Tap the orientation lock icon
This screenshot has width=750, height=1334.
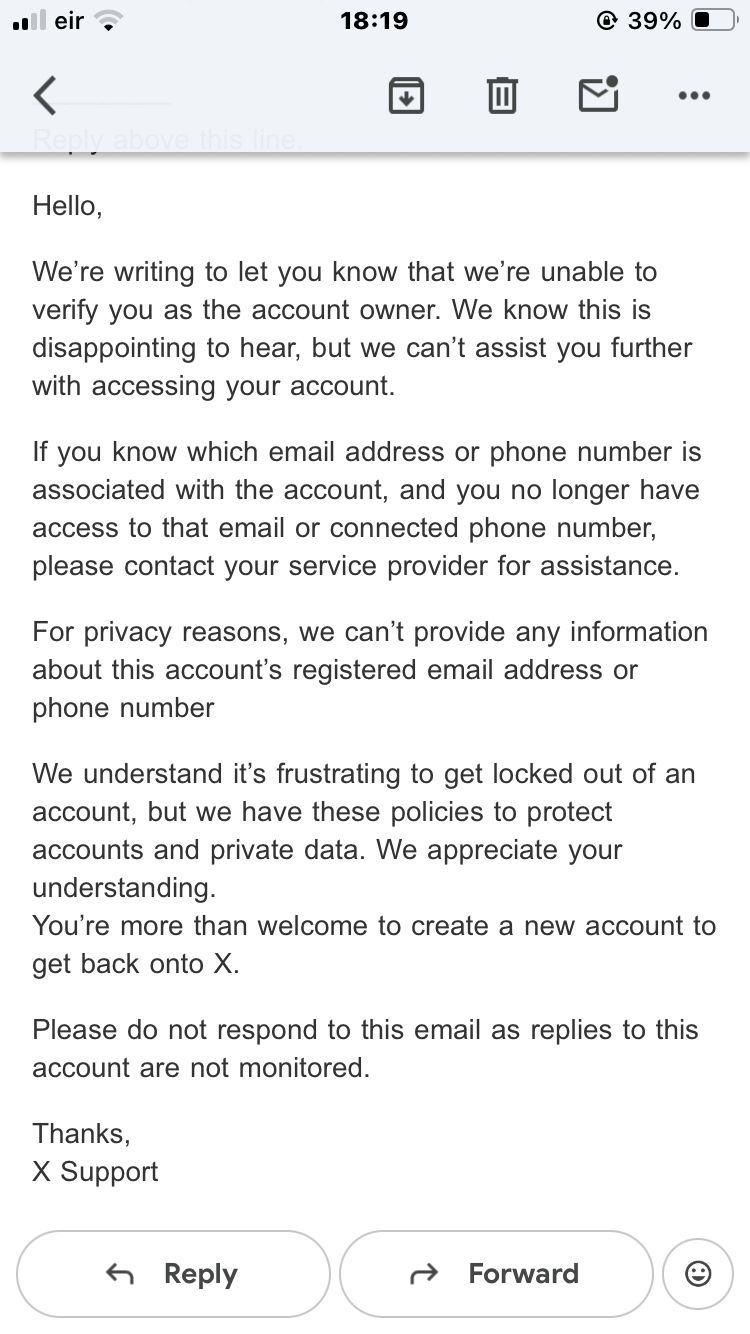click(606, 21)
